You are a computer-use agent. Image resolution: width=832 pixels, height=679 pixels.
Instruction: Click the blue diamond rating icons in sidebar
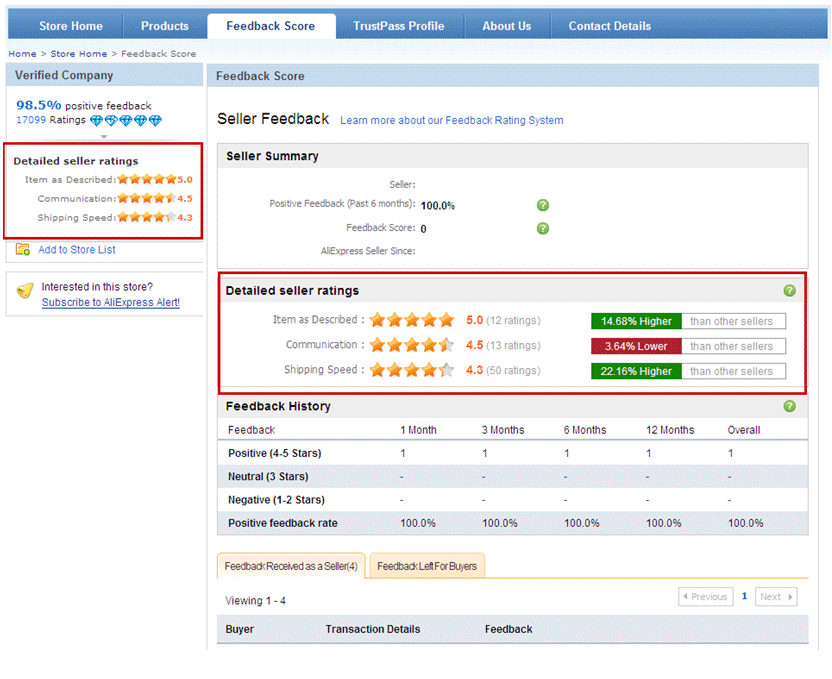(125, 120)
